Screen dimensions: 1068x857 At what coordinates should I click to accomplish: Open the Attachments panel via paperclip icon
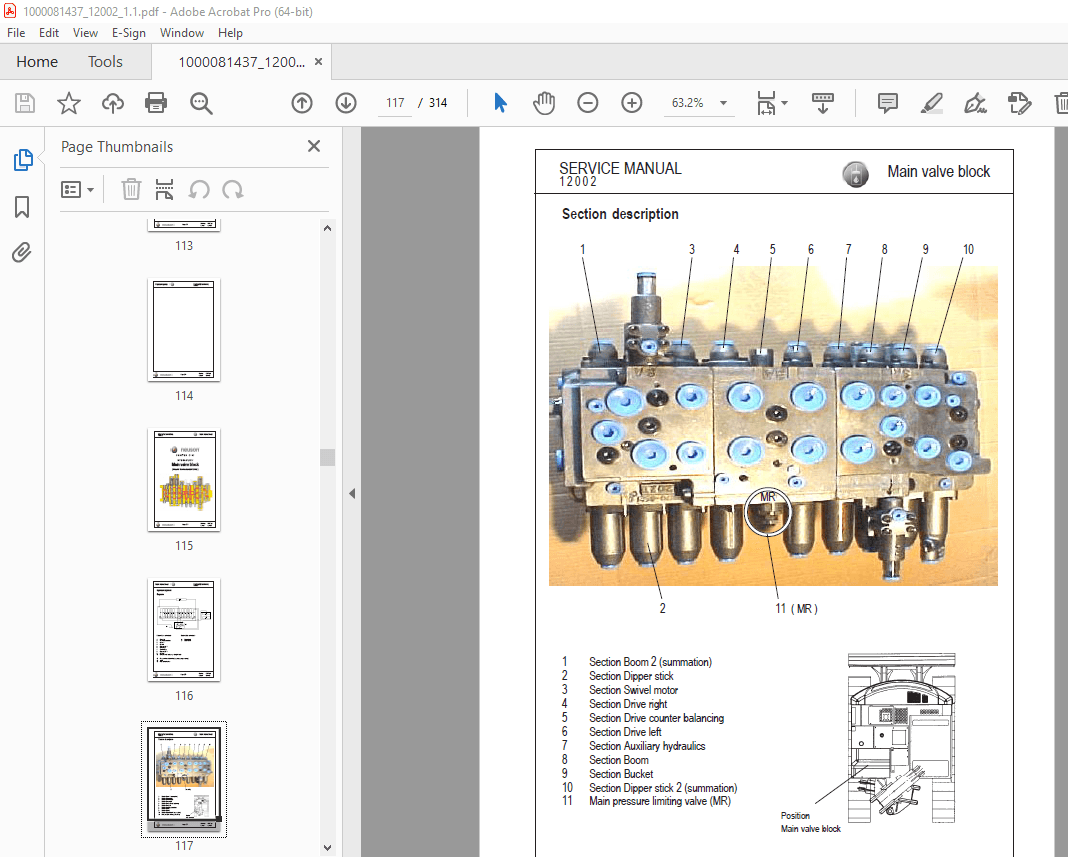pos(22,252)
